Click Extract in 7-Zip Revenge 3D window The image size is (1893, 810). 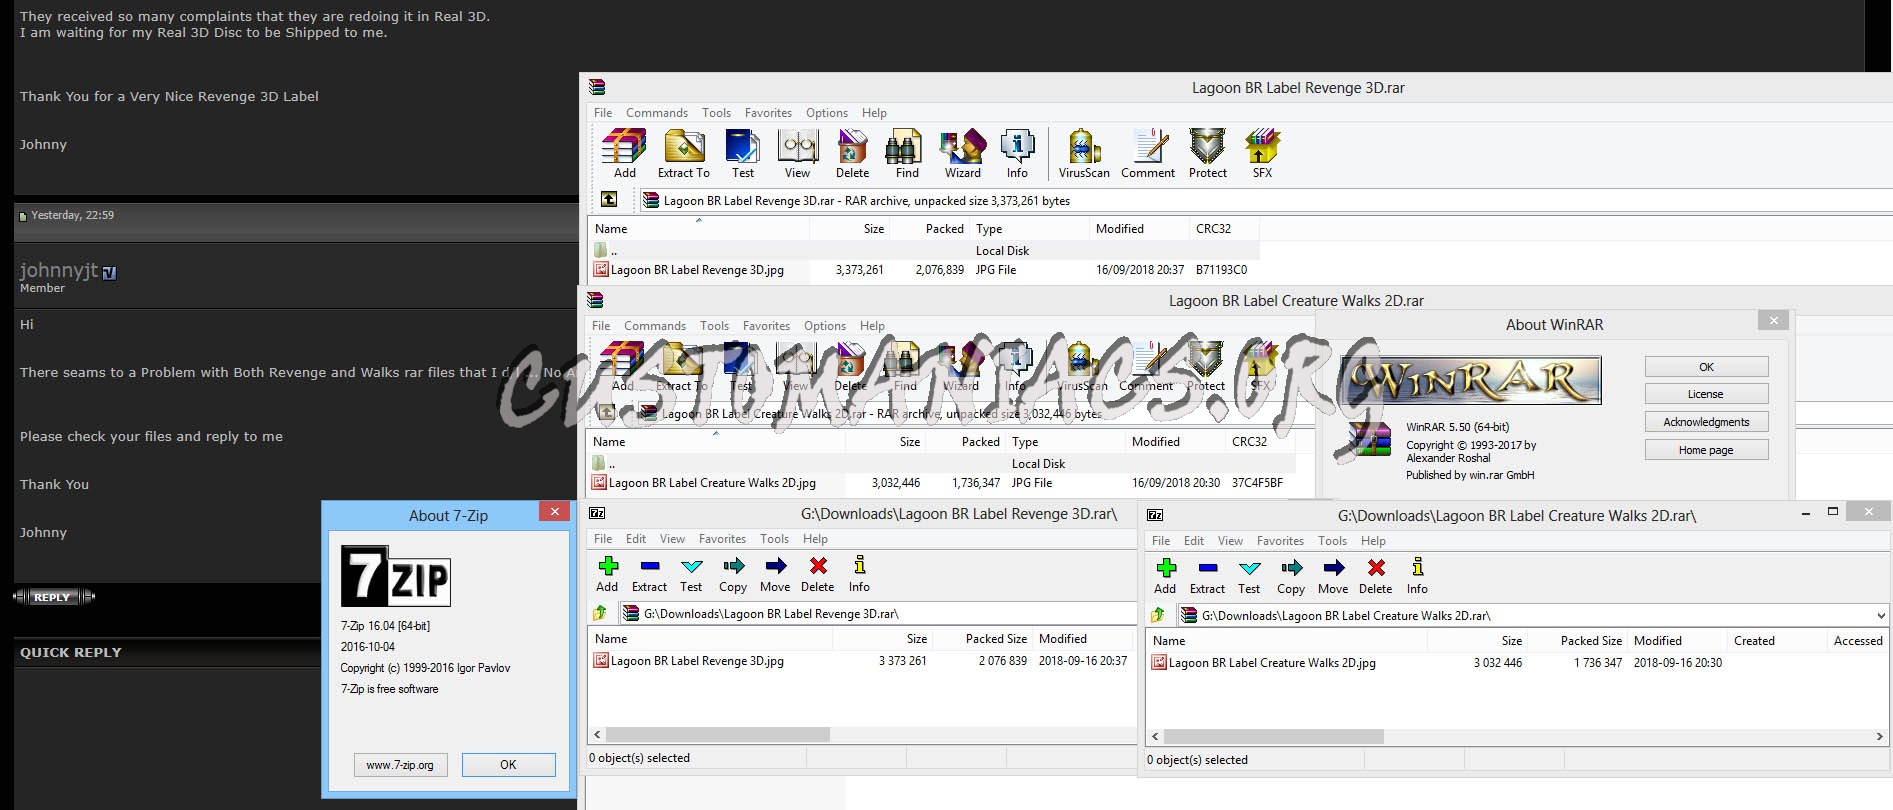[649, 574]
